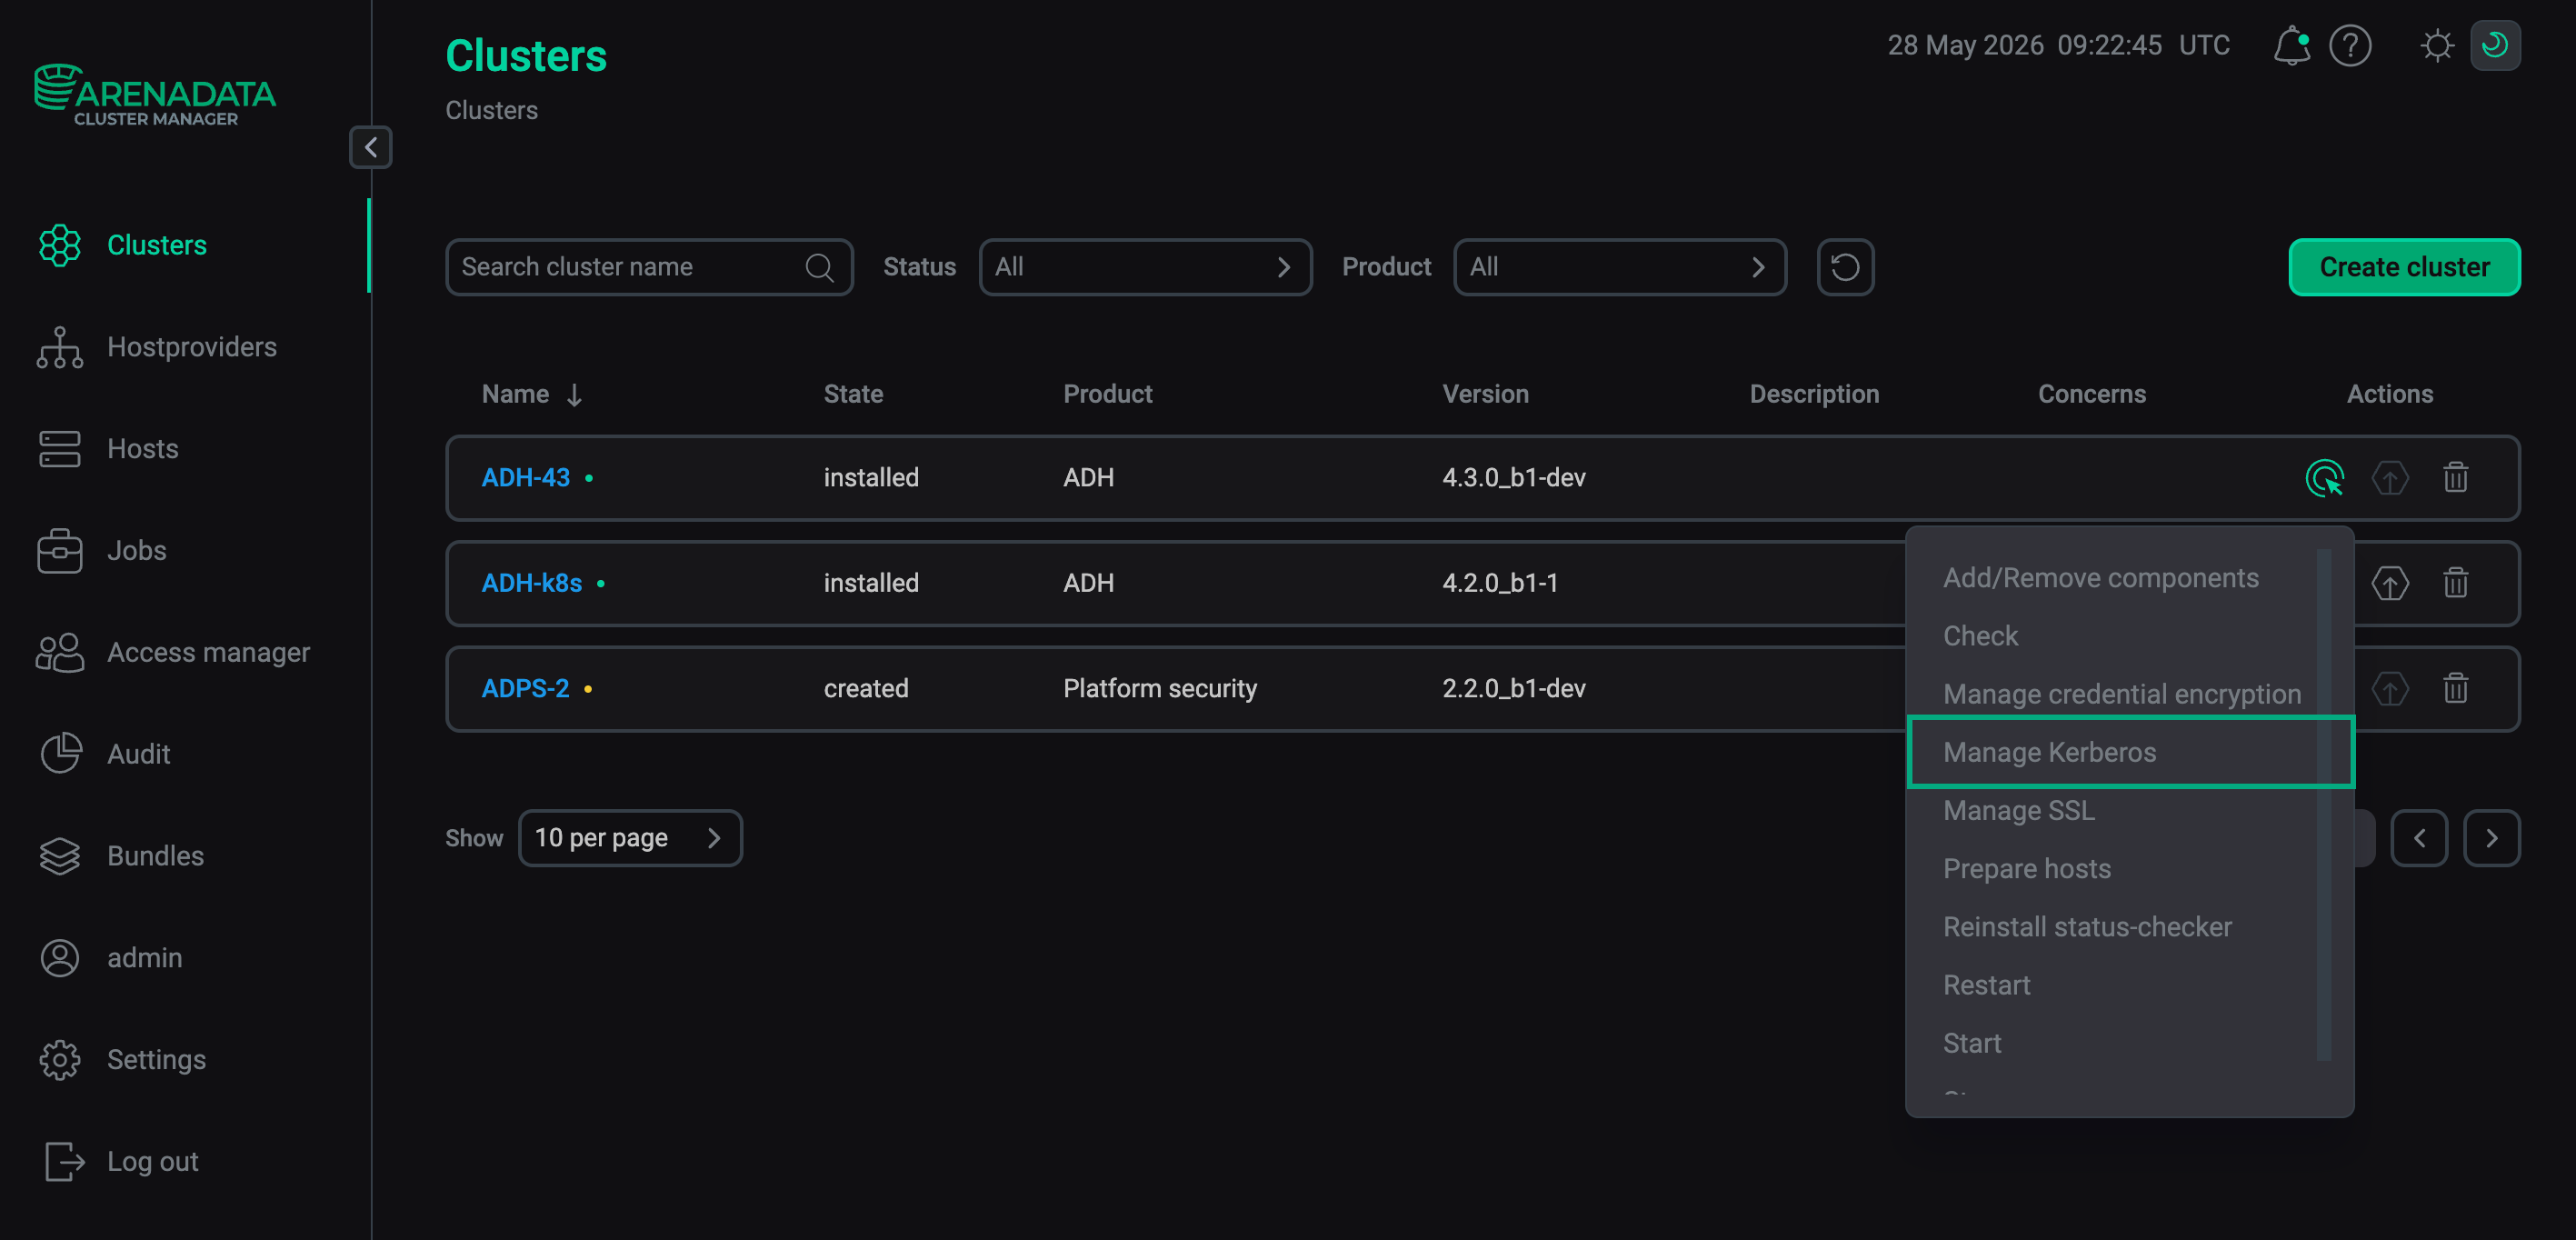Click the actions menu scrollbar
The height and width of the screenshot is (1240, 2576).
[x=2324, y=805]
